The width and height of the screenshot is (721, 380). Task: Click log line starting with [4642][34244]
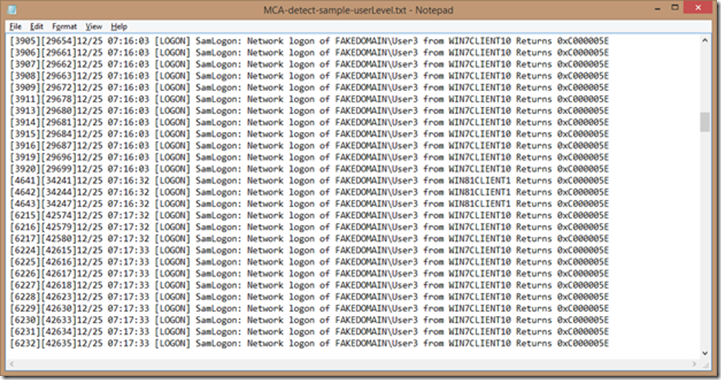click(x=309, y=192)
